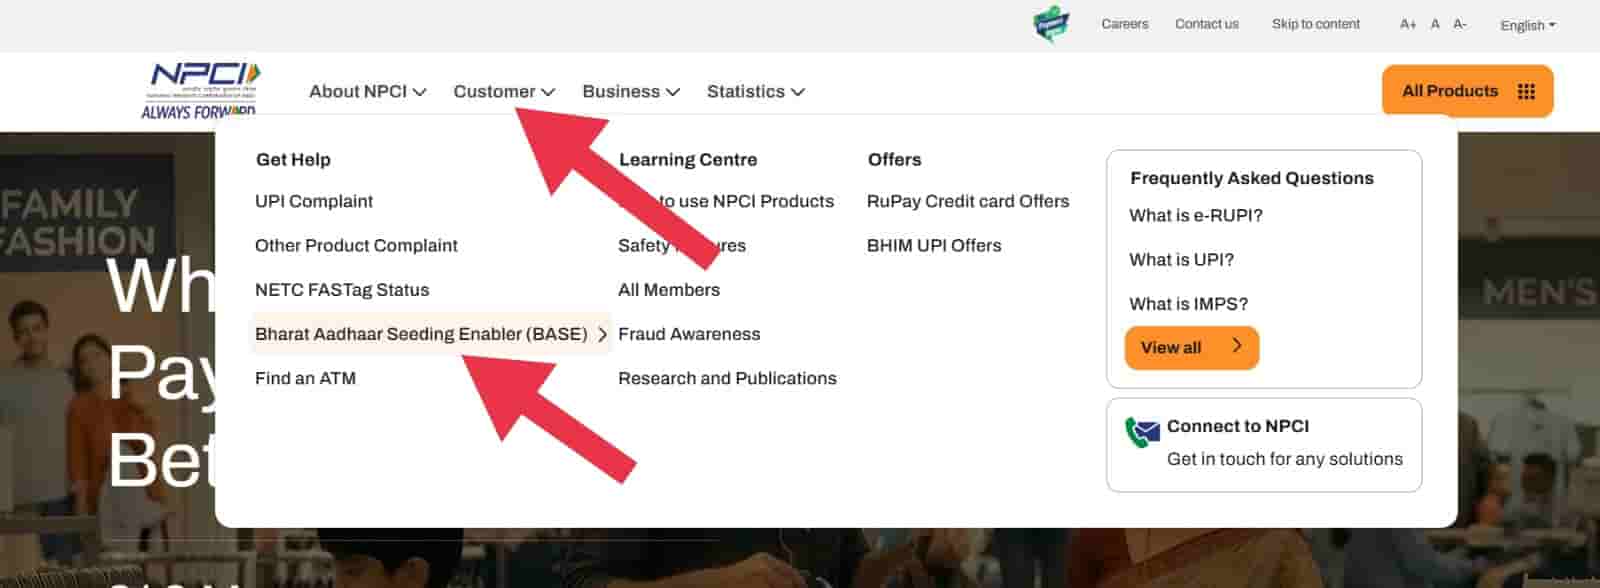Open the green badge icon beside Careers
The image size is (1600, 588).
[x=1051, y=24]
